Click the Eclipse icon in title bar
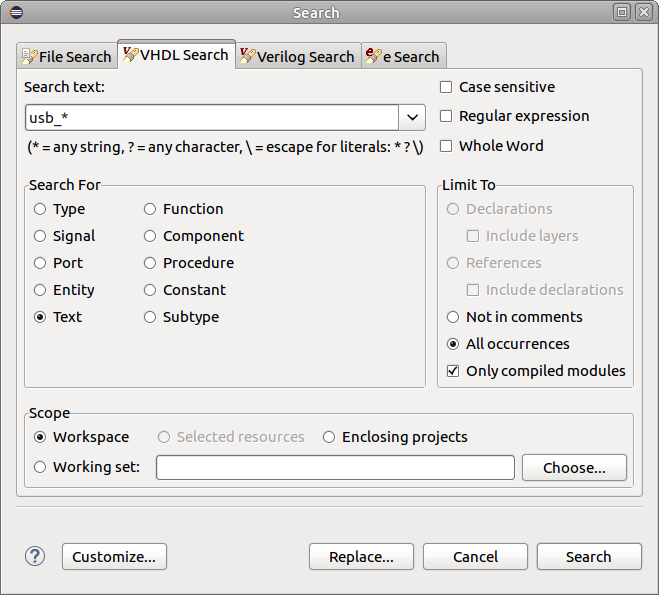Screen dimensions: 659x595 pyautogui.click(x=16, y=13)
